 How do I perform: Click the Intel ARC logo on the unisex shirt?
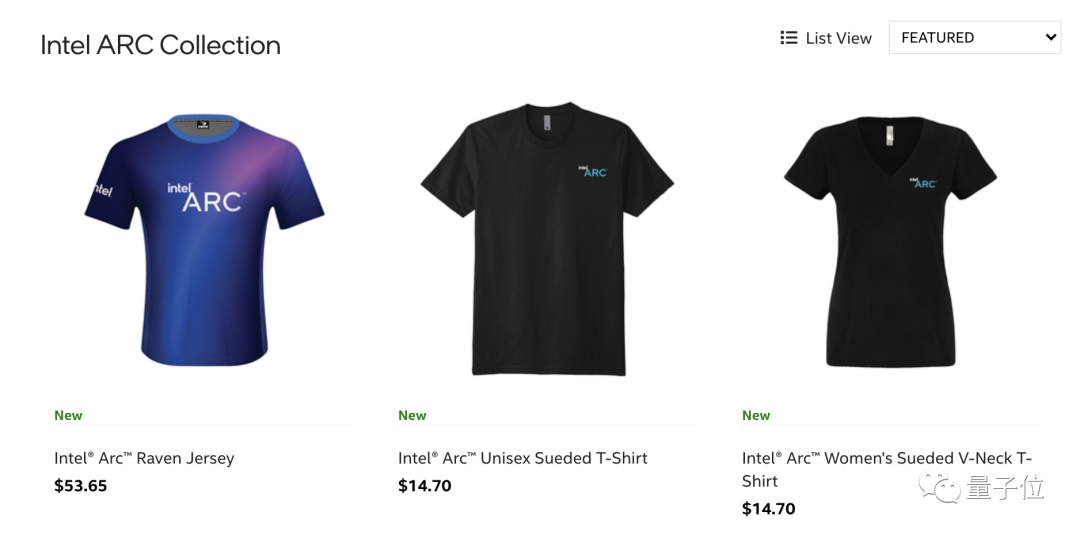point(592,171)
